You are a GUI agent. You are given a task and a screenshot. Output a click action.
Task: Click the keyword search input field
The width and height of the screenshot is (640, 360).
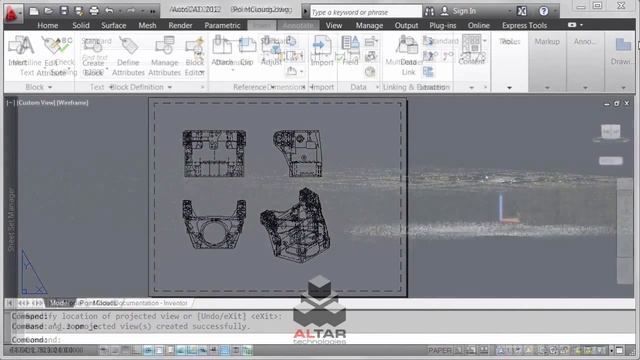pos(366,12)
